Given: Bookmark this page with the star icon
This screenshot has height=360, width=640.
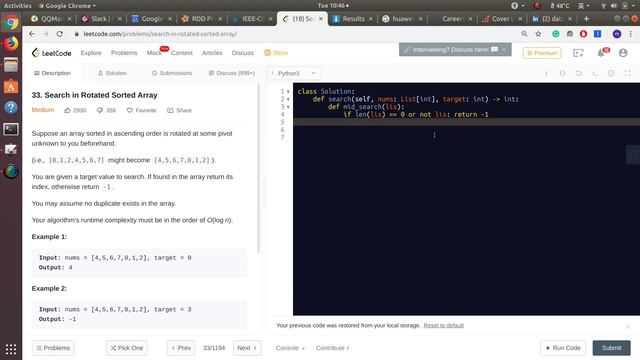Looking at the screenshot, I should tap(538, 34).
